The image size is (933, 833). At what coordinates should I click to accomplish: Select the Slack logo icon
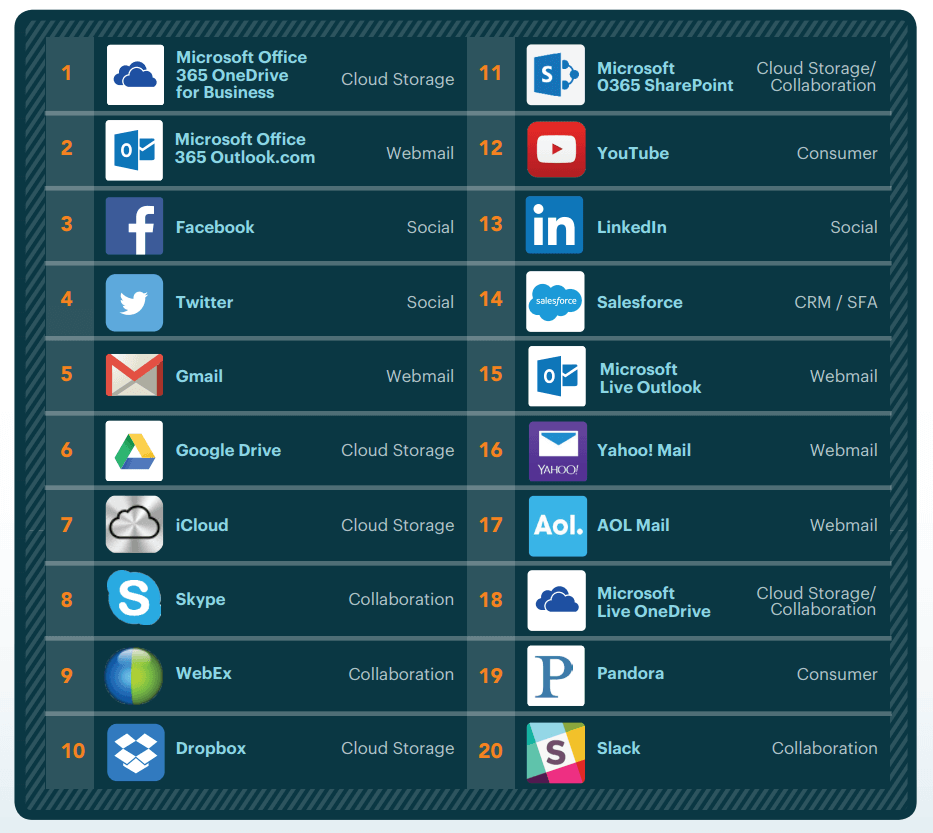tap(556, 753)
